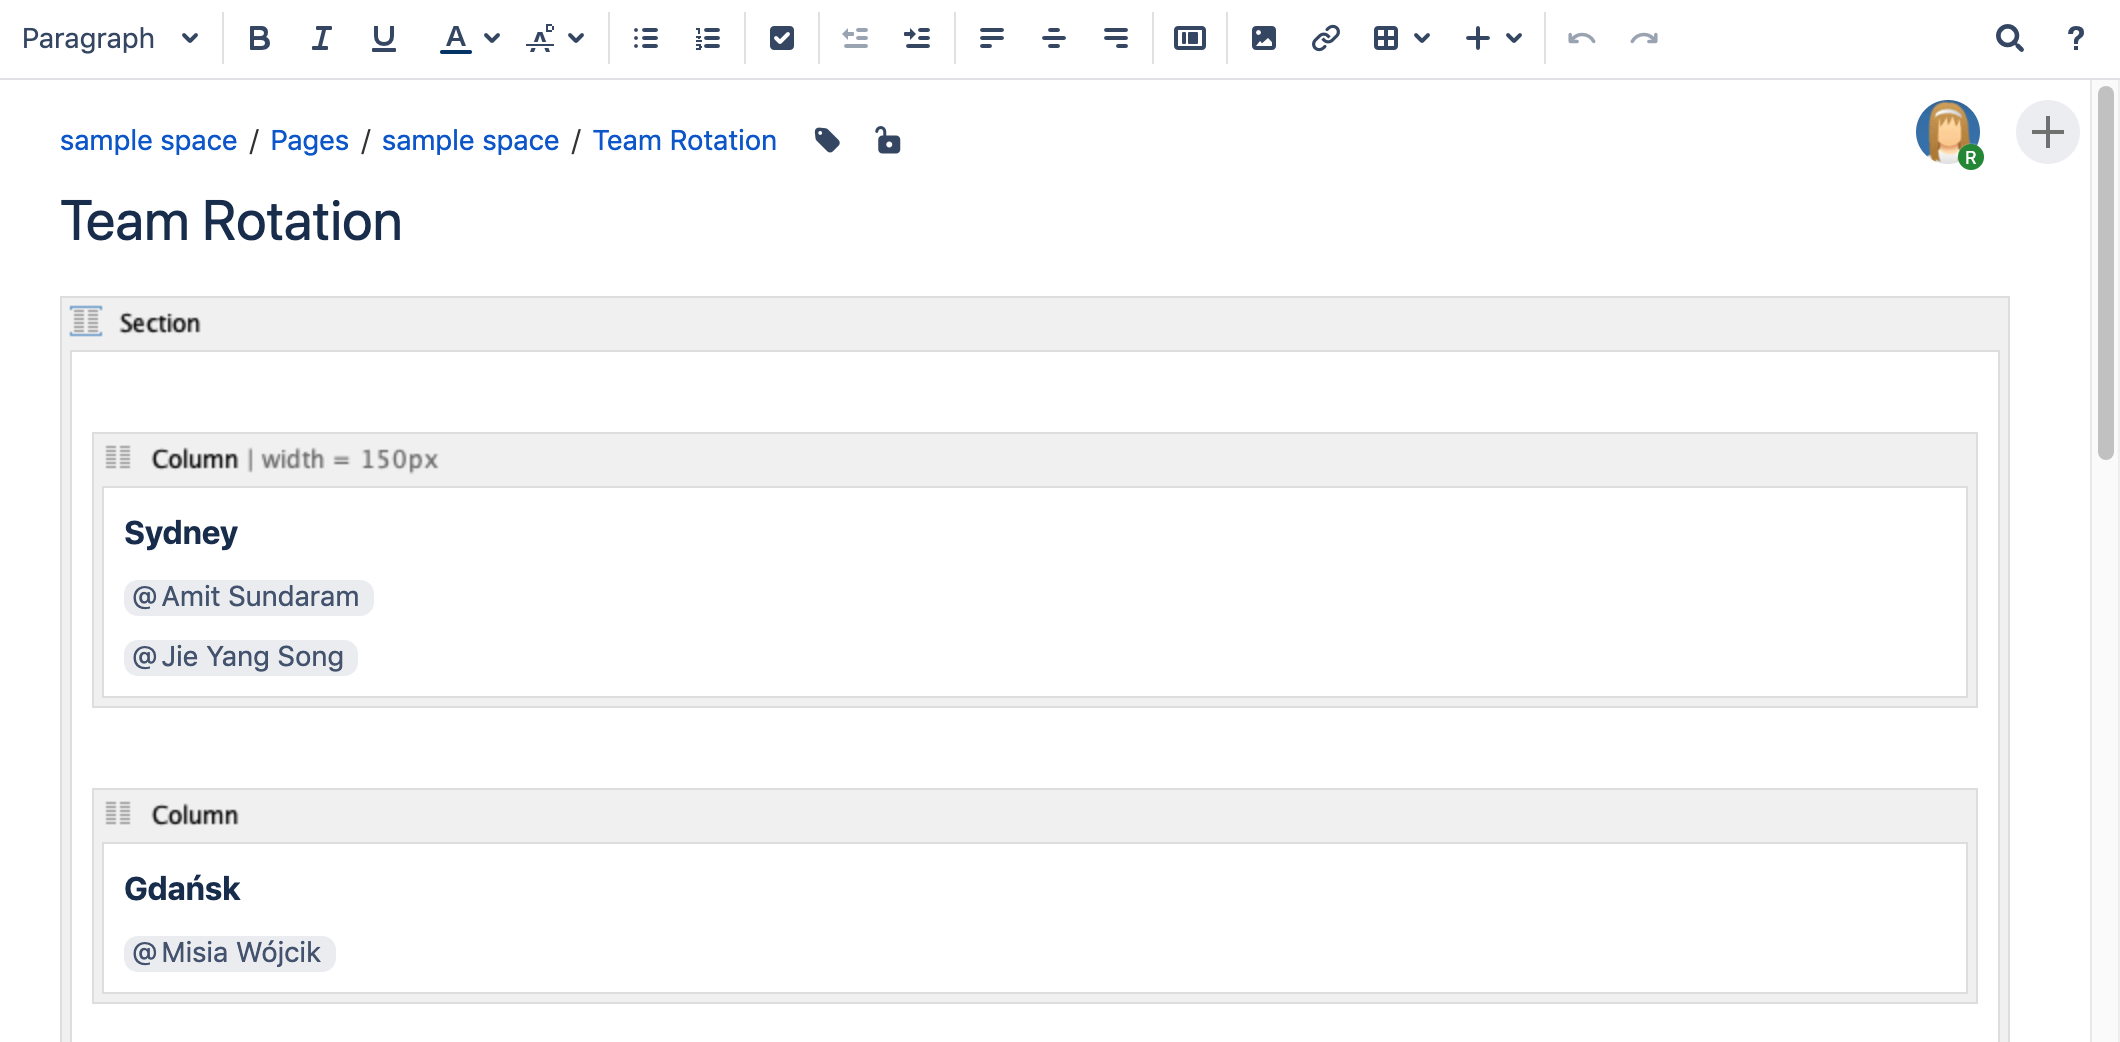Viewport: 2120px width, 1042px height.
Task: Toggle underline formatting
Action: click(x=383, y=38)
